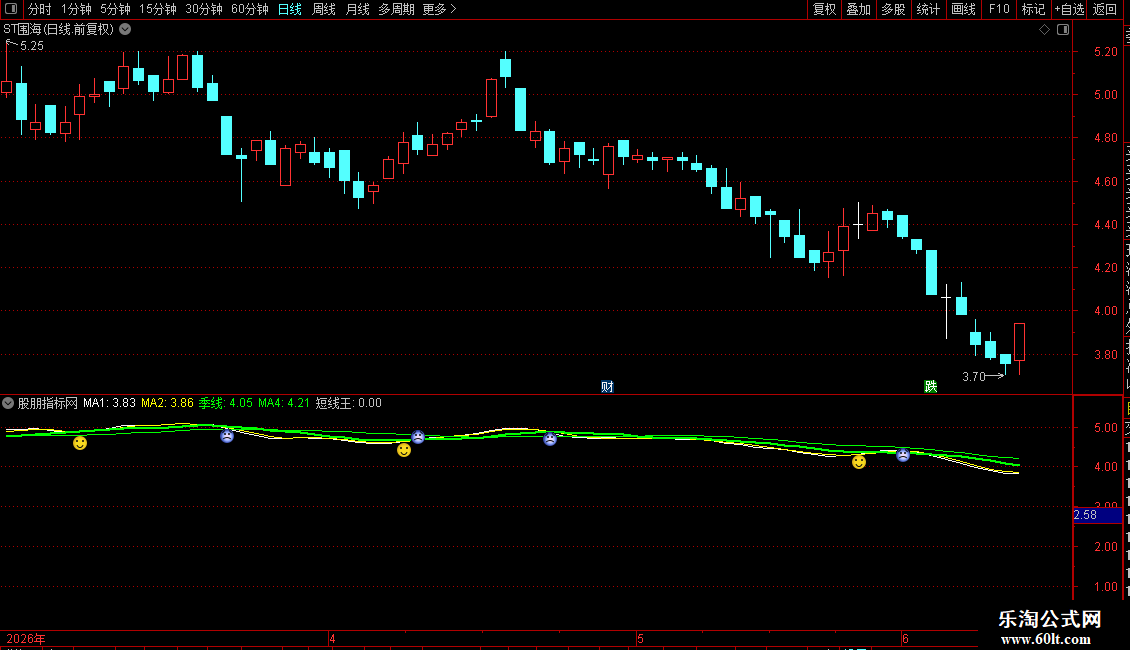
Task: Open indicator dropdown beside 股朋指标网
Action: (8, 403)
